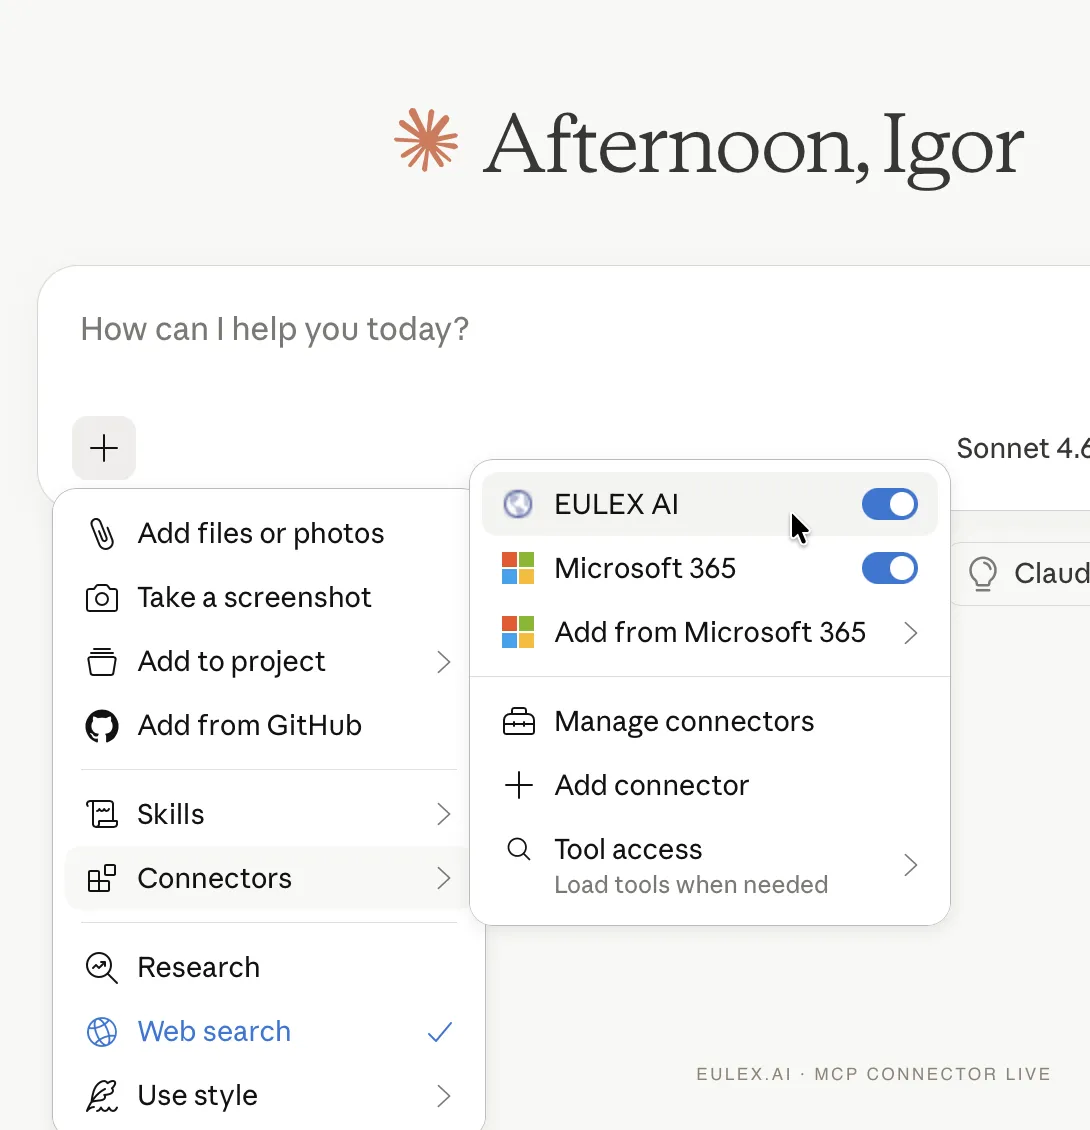Open the Add from Microsoft 365 chevron
This screenshot has width=1090, height=1130.
click(x=910, y=633)
